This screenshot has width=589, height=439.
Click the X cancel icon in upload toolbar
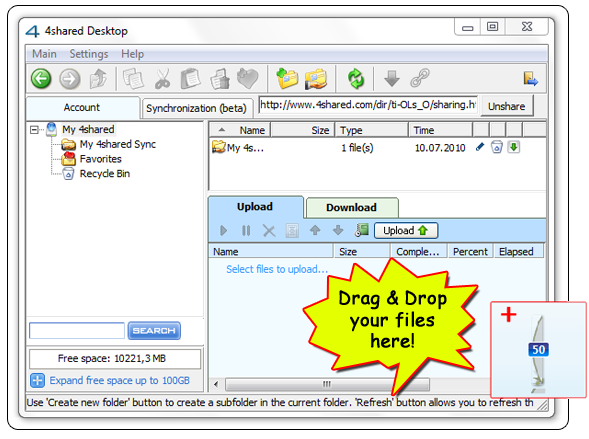coord(269,231)
